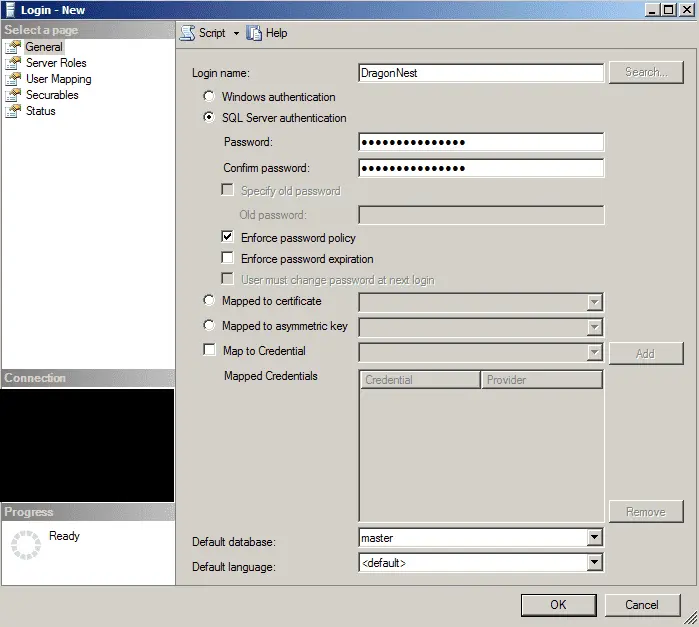Click the 'Login name:' label
The width and height of the screenshot is (699, 627).
[x=221, y=73]
